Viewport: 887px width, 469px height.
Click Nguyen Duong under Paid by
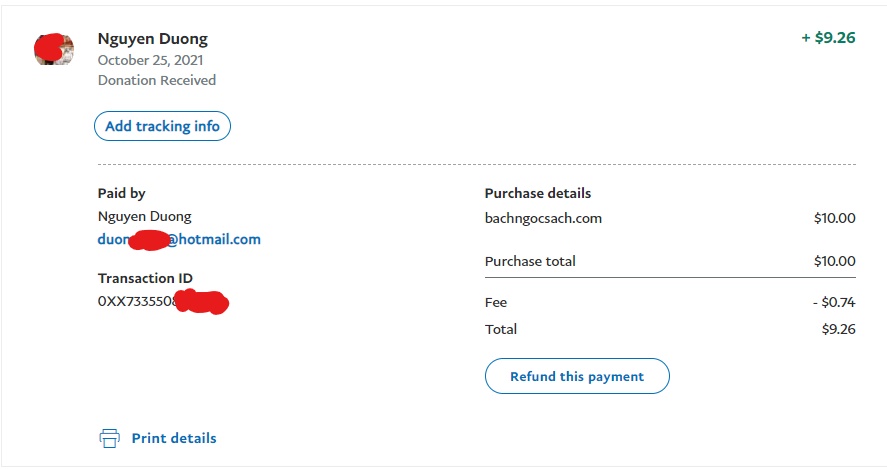(x=144, y=216)
